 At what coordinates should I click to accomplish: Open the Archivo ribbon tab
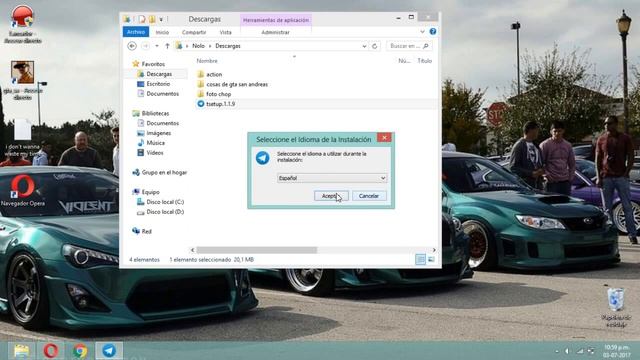tap(136, 32)
